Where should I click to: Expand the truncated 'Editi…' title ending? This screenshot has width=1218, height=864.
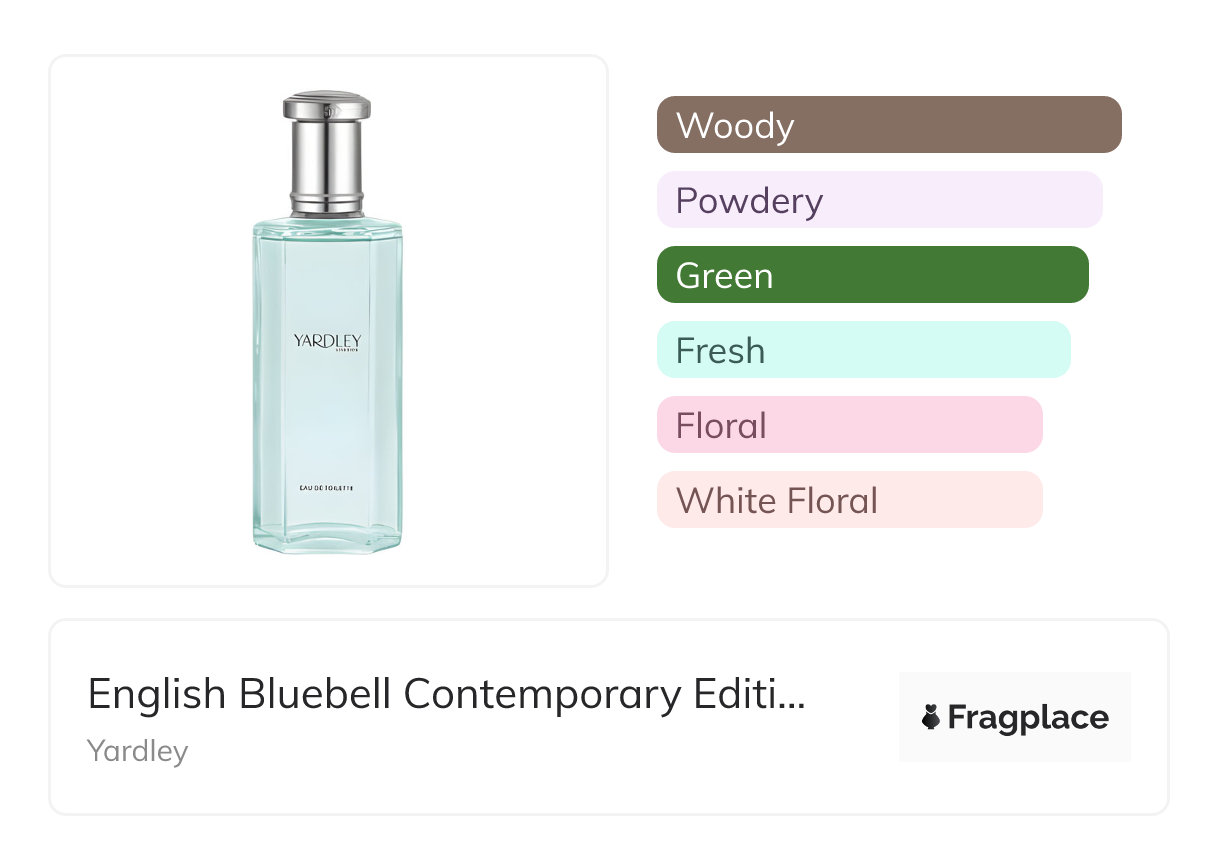pos(749,694)
